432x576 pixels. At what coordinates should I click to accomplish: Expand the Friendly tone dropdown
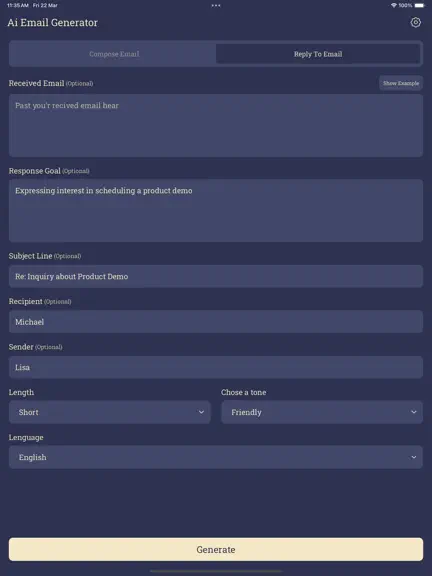322,412
